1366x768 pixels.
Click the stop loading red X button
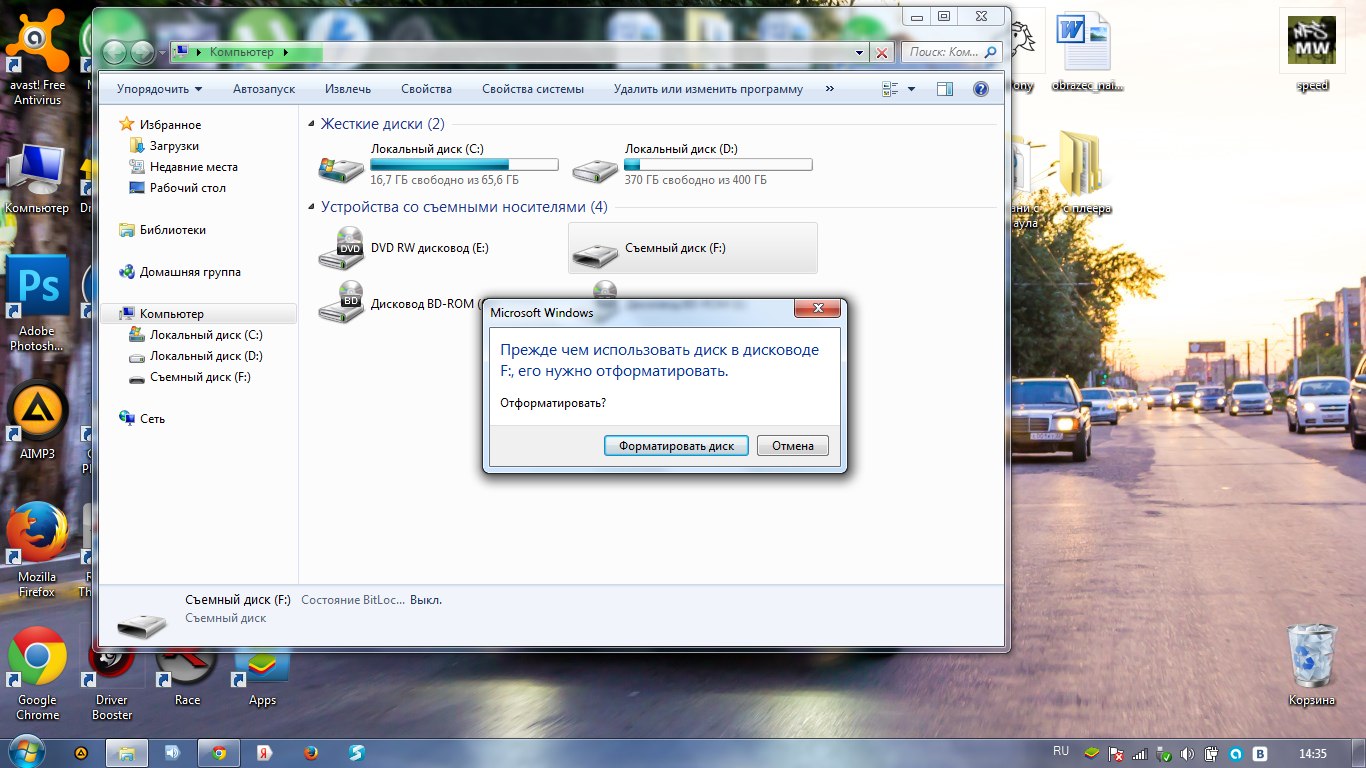[x=882, y=53]
